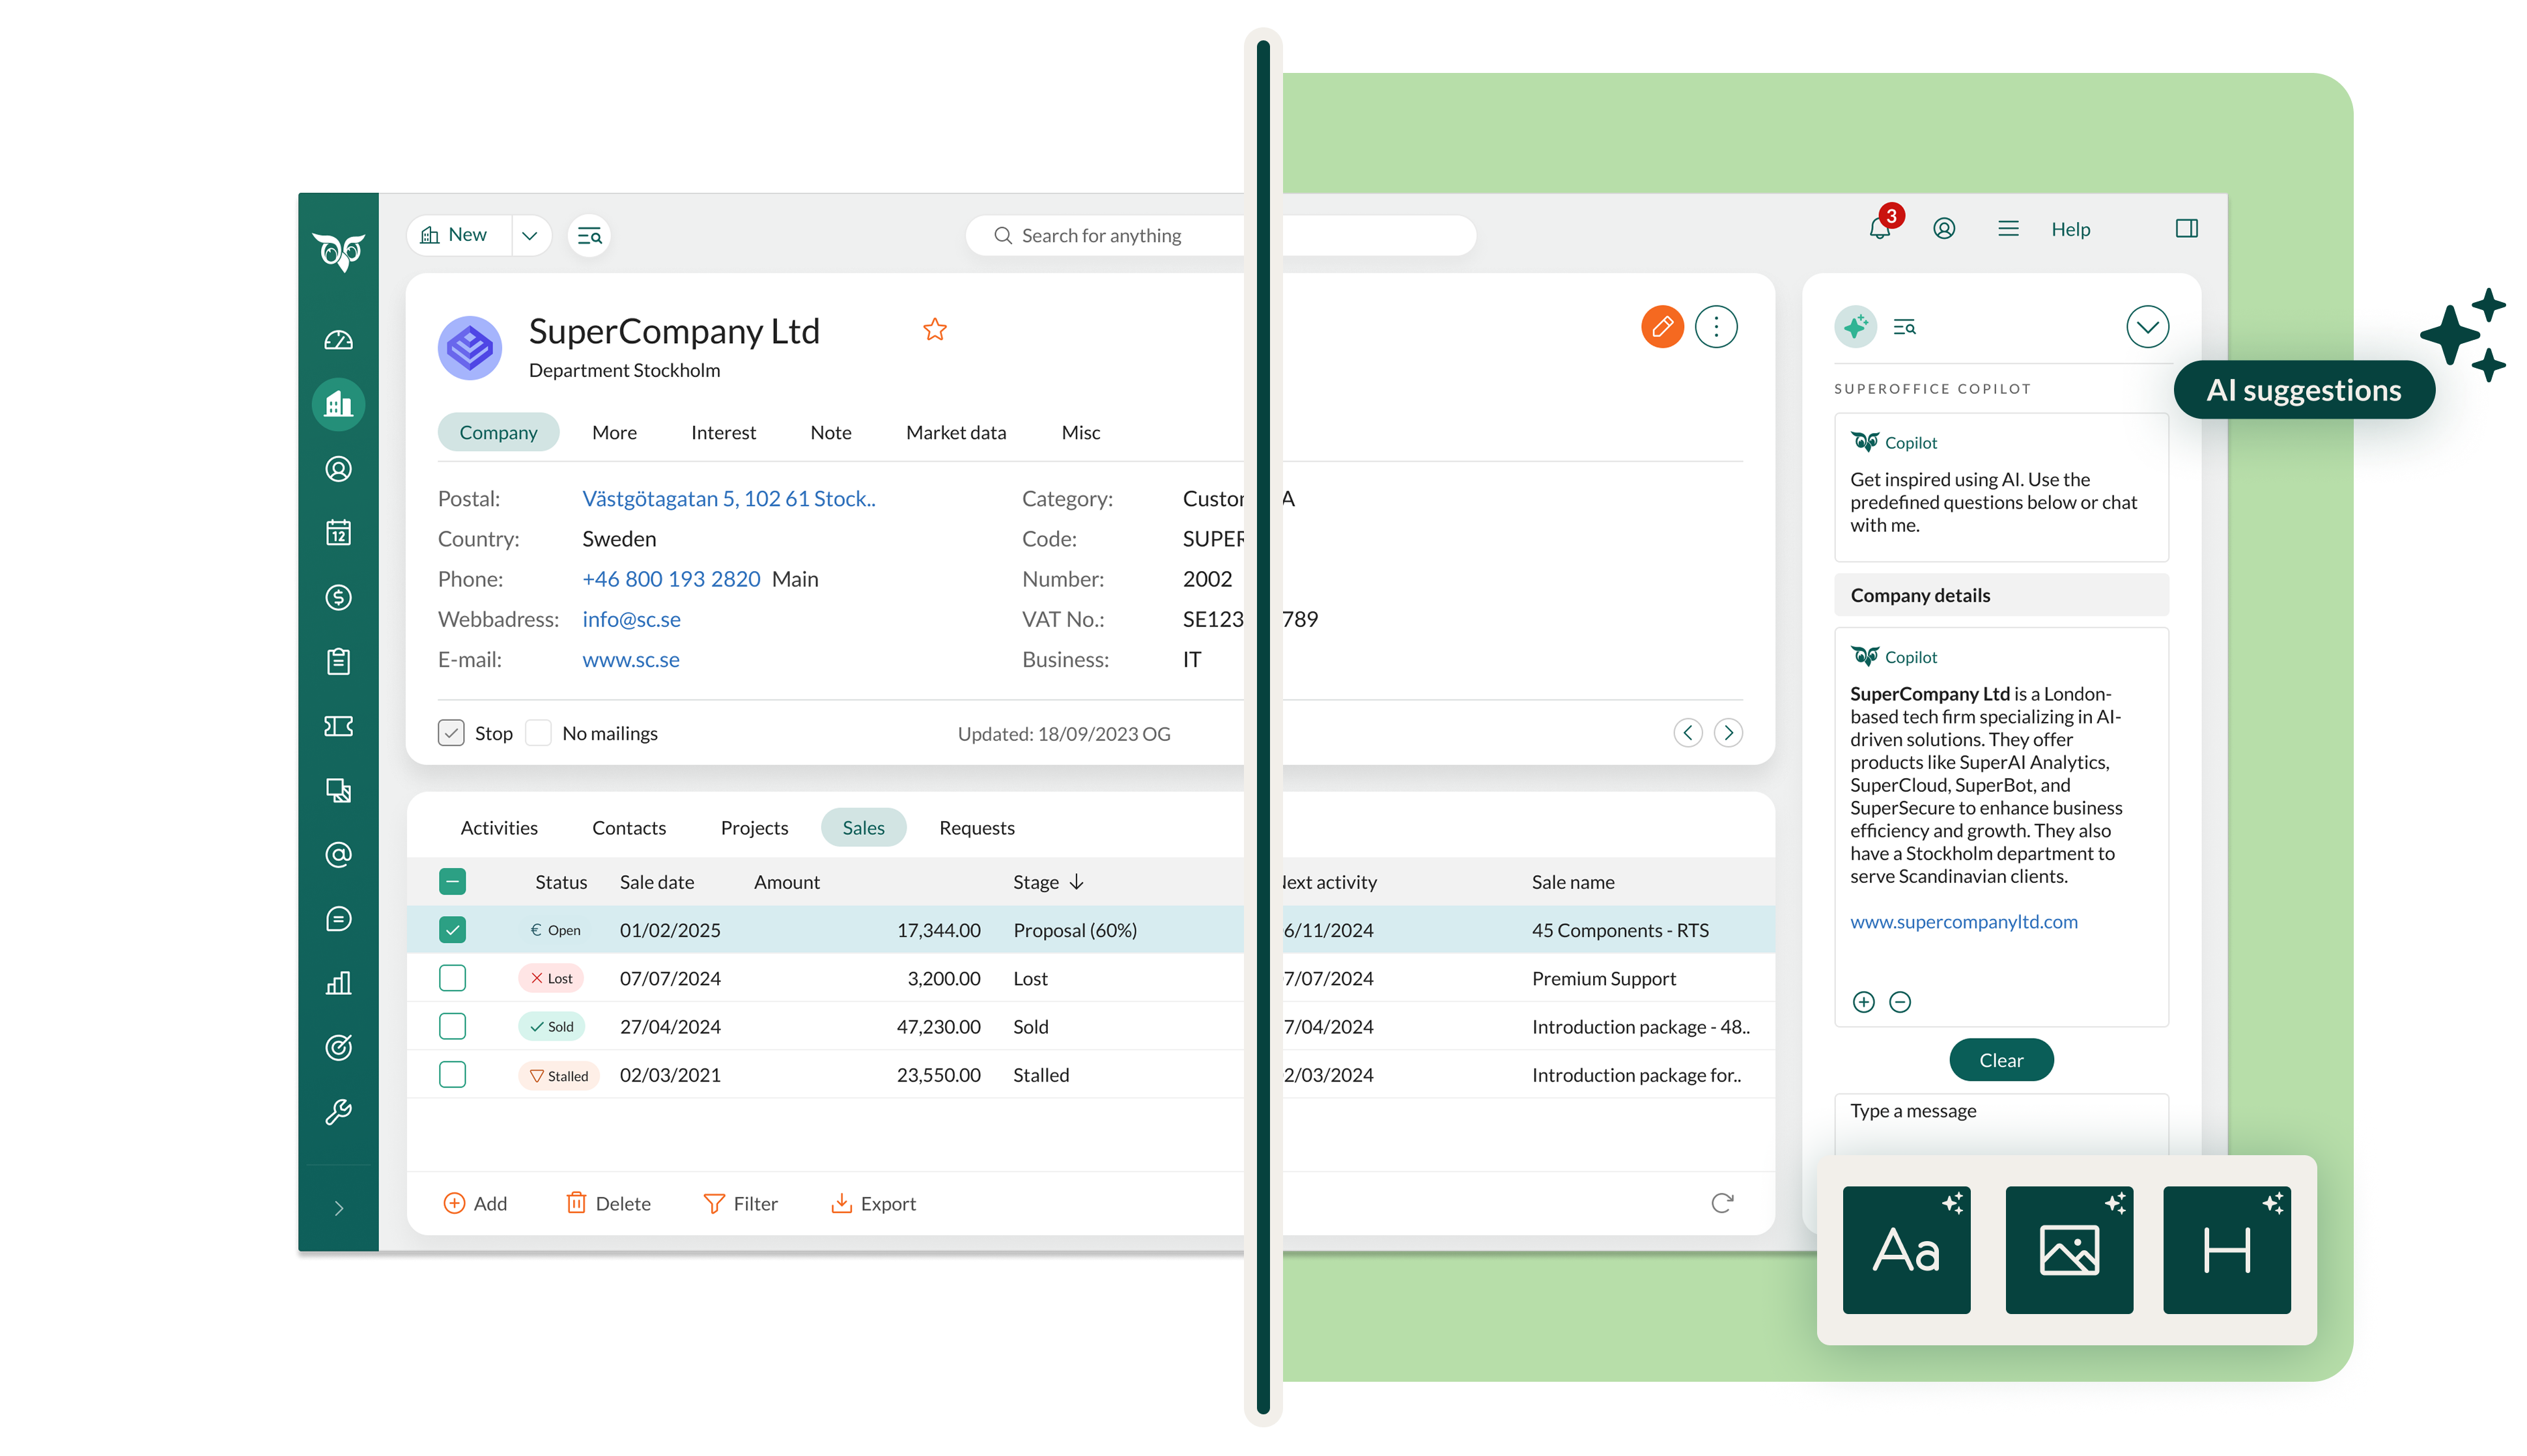The image size is (2527, 1456).
Task: Open the Dashboard from the sidebar
Action: tap(339, 339)
